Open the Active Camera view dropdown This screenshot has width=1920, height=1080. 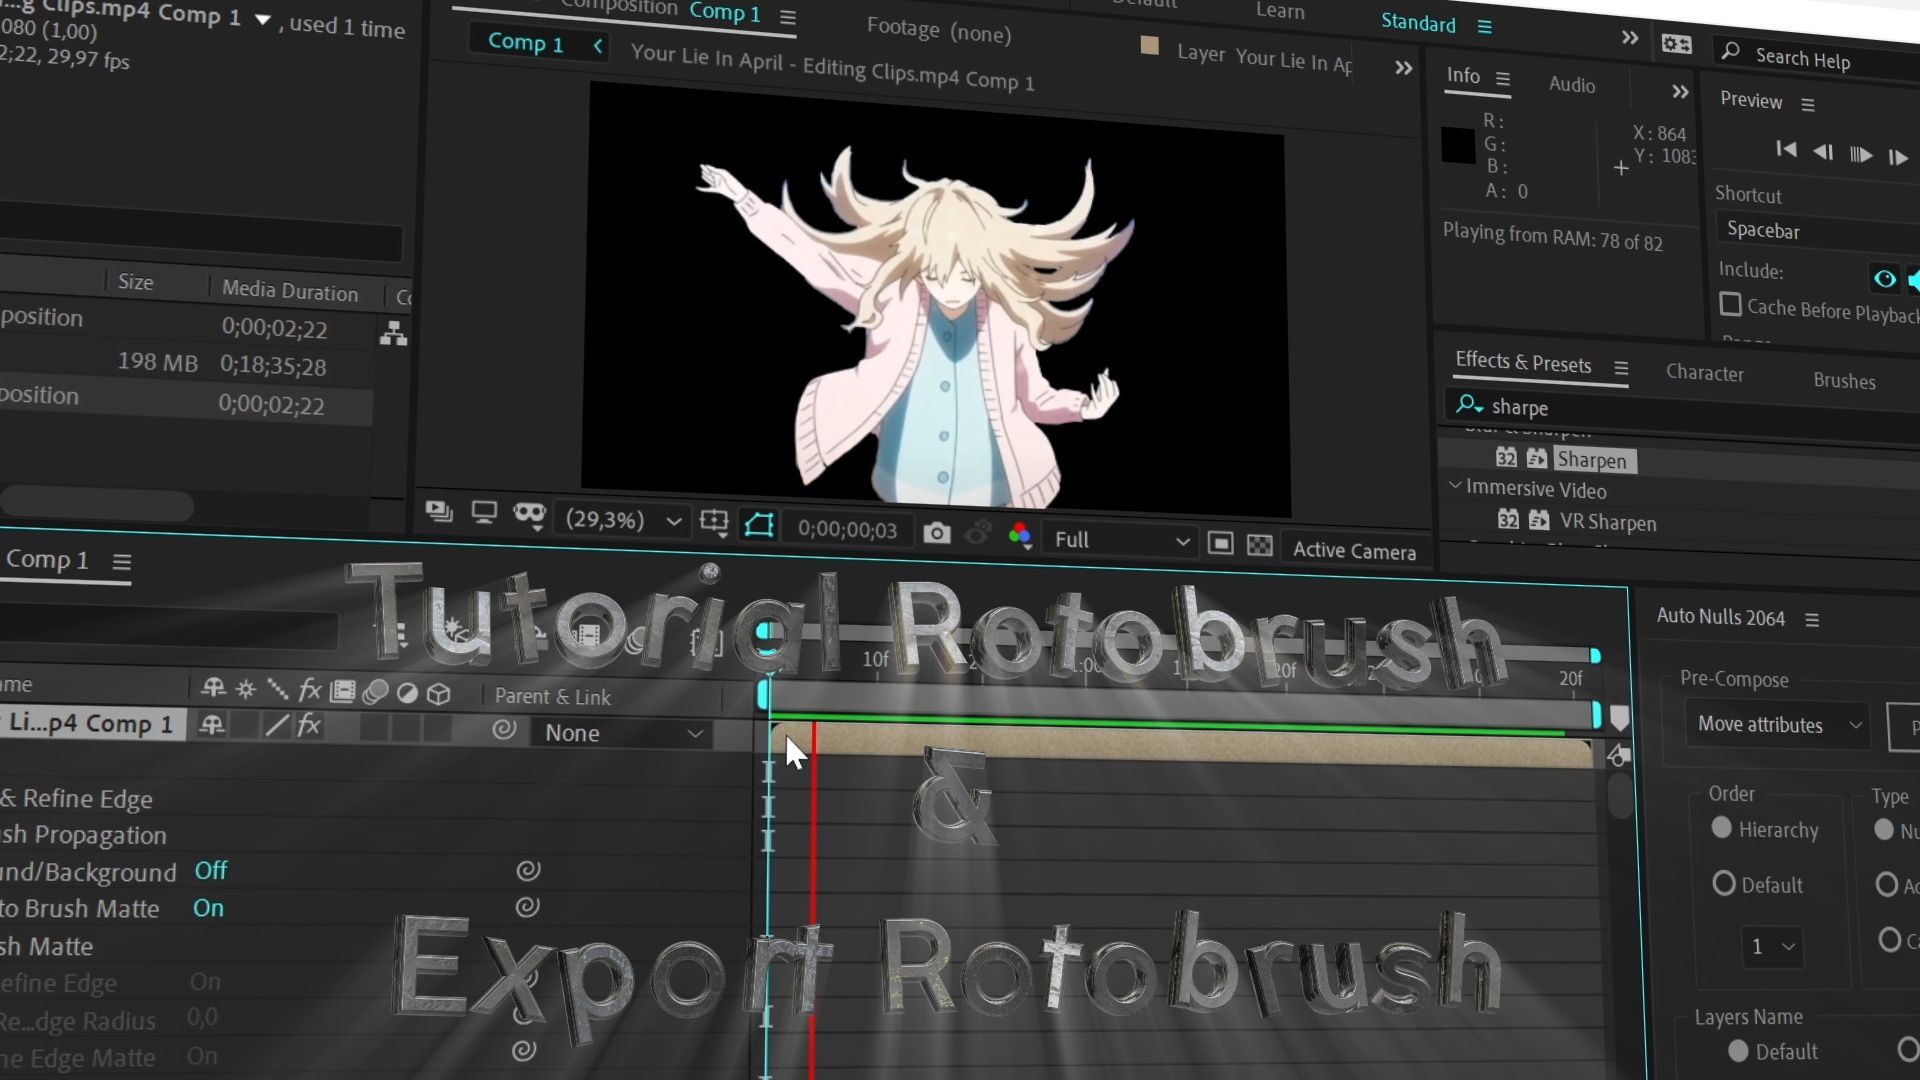coord(1354,550)
